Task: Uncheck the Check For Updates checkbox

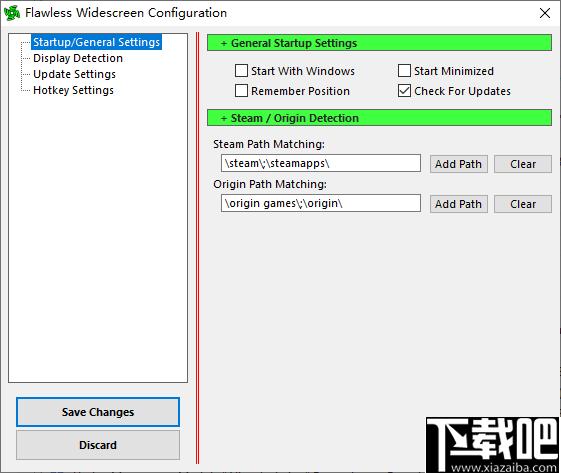Action: pyautogui.click(x=404, y=91)
